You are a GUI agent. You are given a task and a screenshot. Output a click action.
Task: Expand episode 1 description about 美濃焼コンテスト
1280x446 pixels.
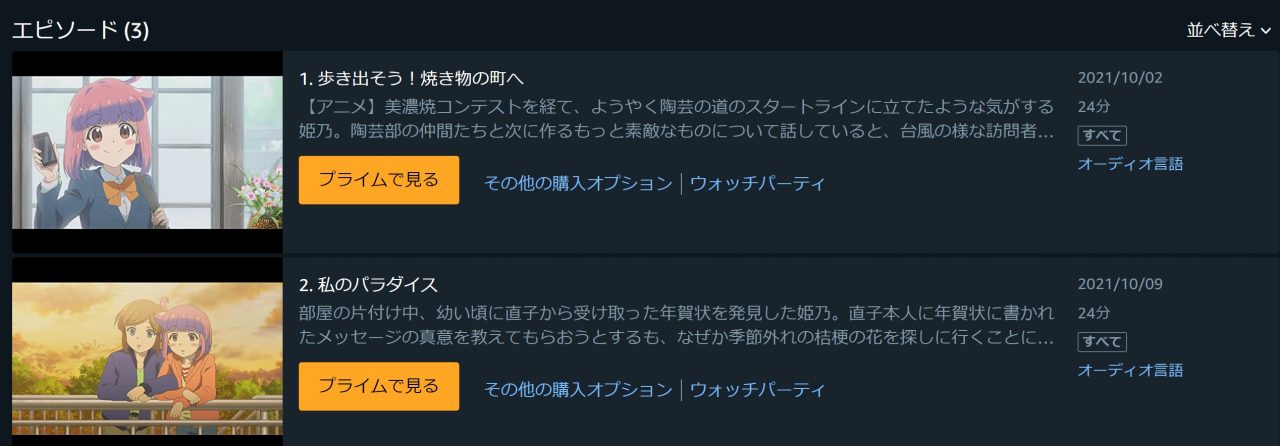point(677,119)
